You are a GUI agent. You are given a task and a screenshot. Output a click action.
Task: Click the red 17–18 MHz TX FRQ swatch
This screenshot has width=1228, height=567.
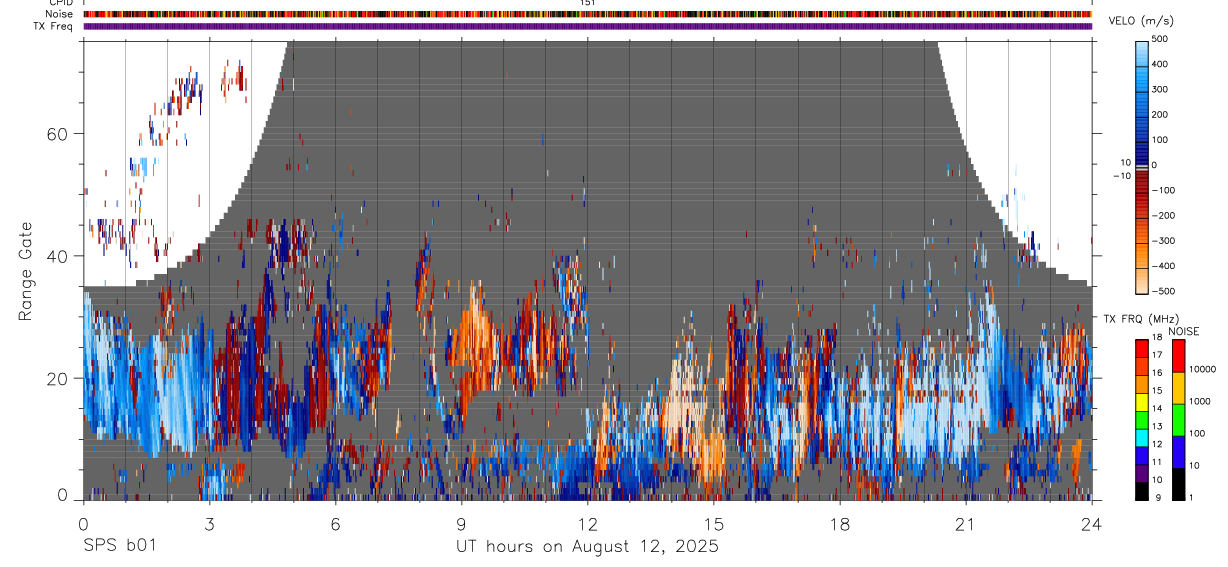coord(1141,348)
